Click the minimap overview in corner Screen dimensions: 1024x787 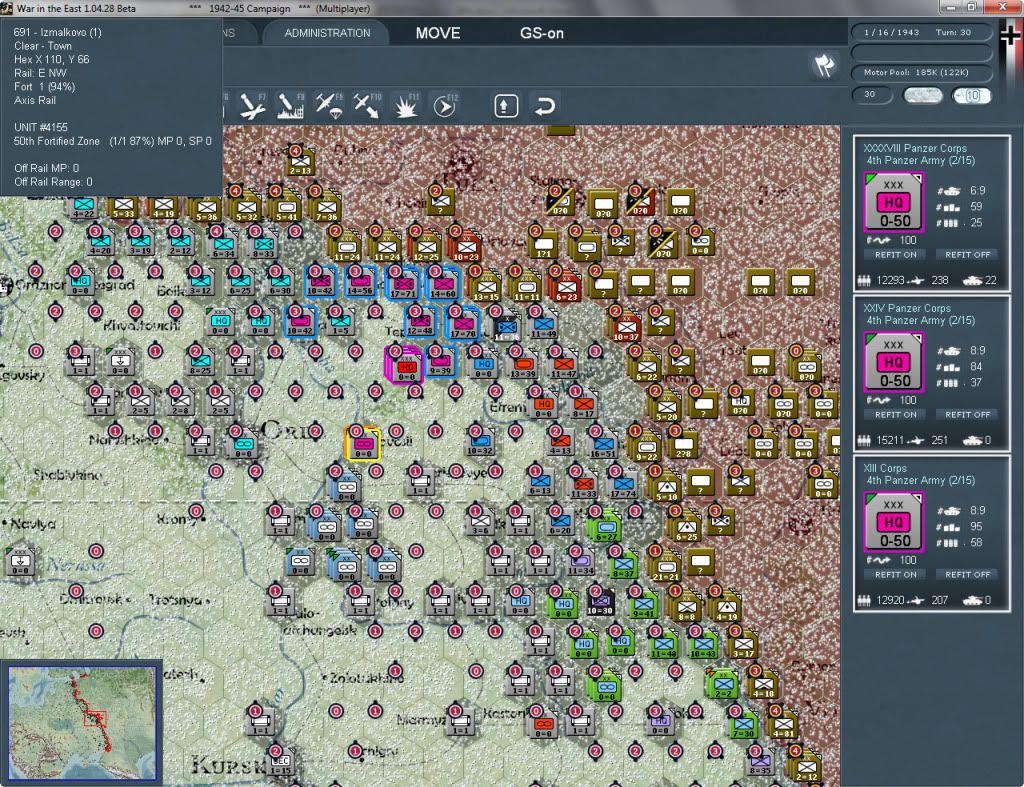(82, 722)
